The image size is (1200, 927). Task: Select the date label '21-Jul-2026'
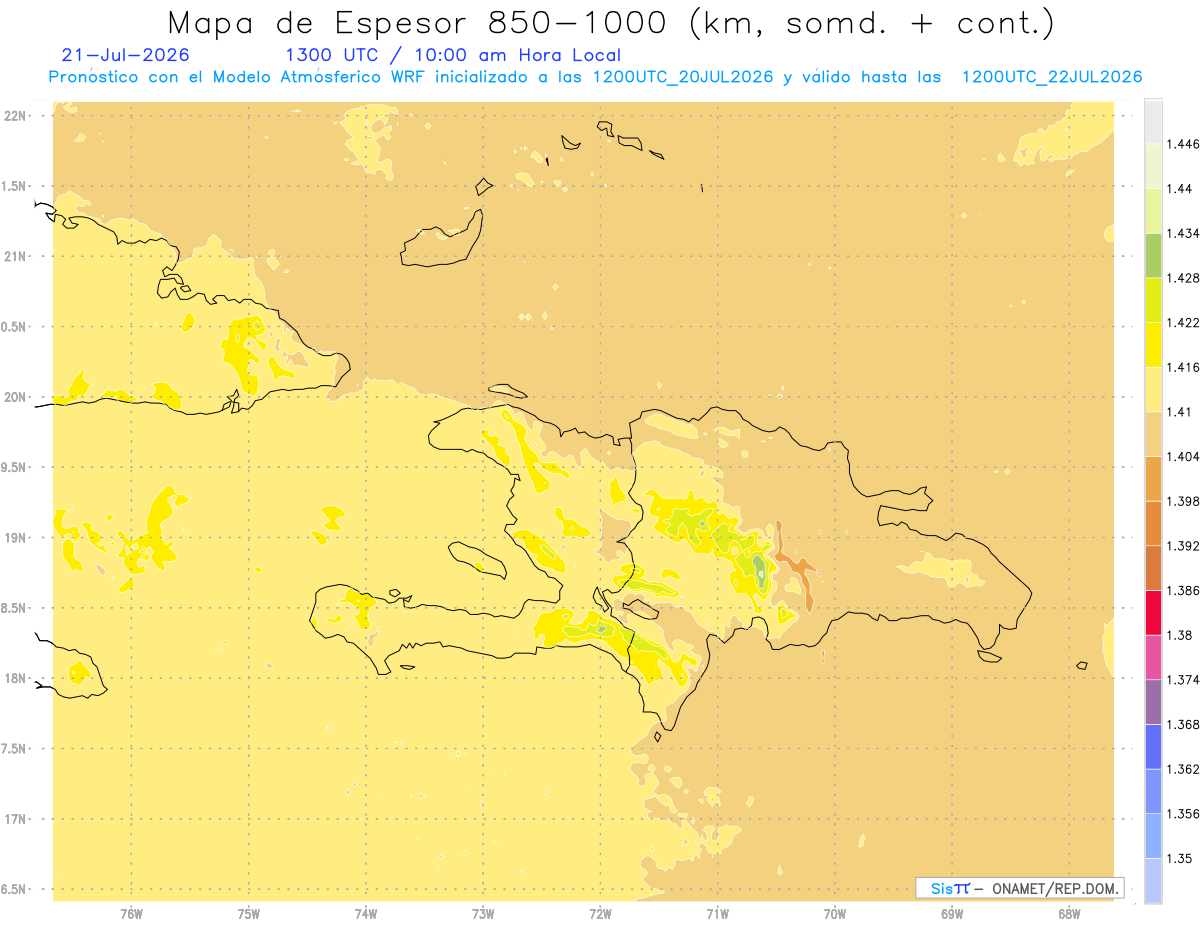[x=125, y=55]
